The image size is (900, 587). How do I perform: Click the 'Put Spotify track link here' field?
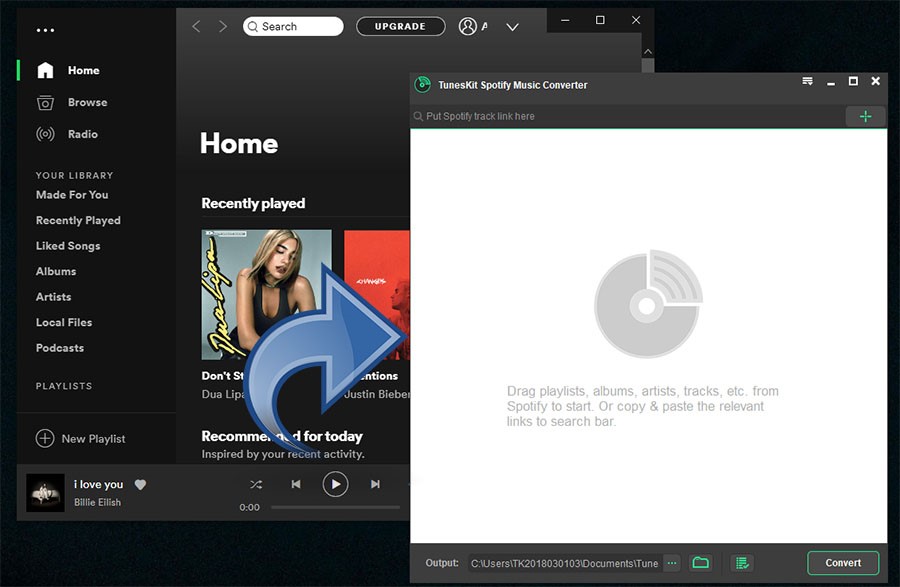pyautogui.click(x=627, y=116)
